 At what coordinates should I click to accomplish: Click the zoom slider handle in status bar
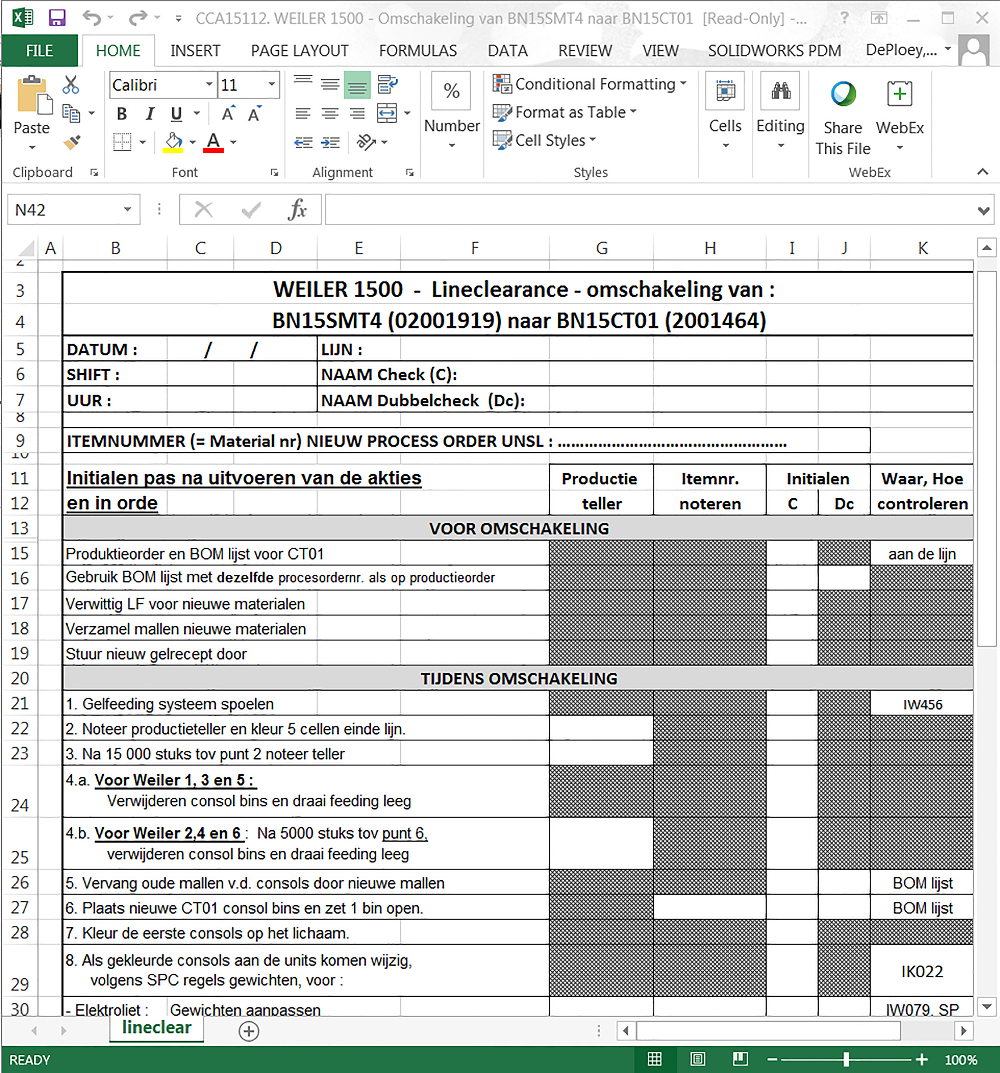coord(847,1059)
